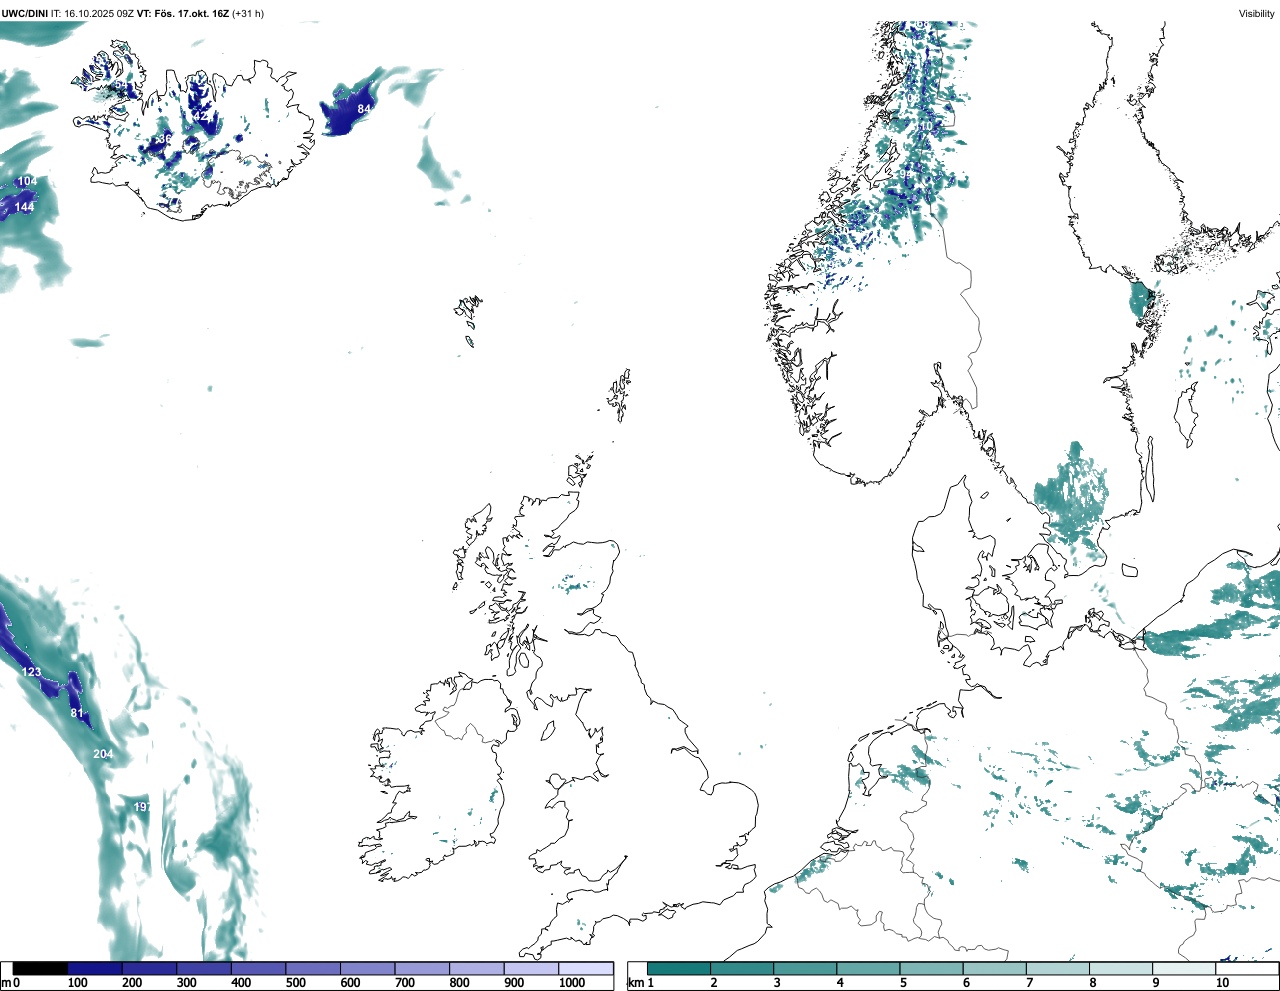Pick the 1–2 km dark teal legend swatch
This screenshot has height=991, width=1280.
tap(679, 968)
